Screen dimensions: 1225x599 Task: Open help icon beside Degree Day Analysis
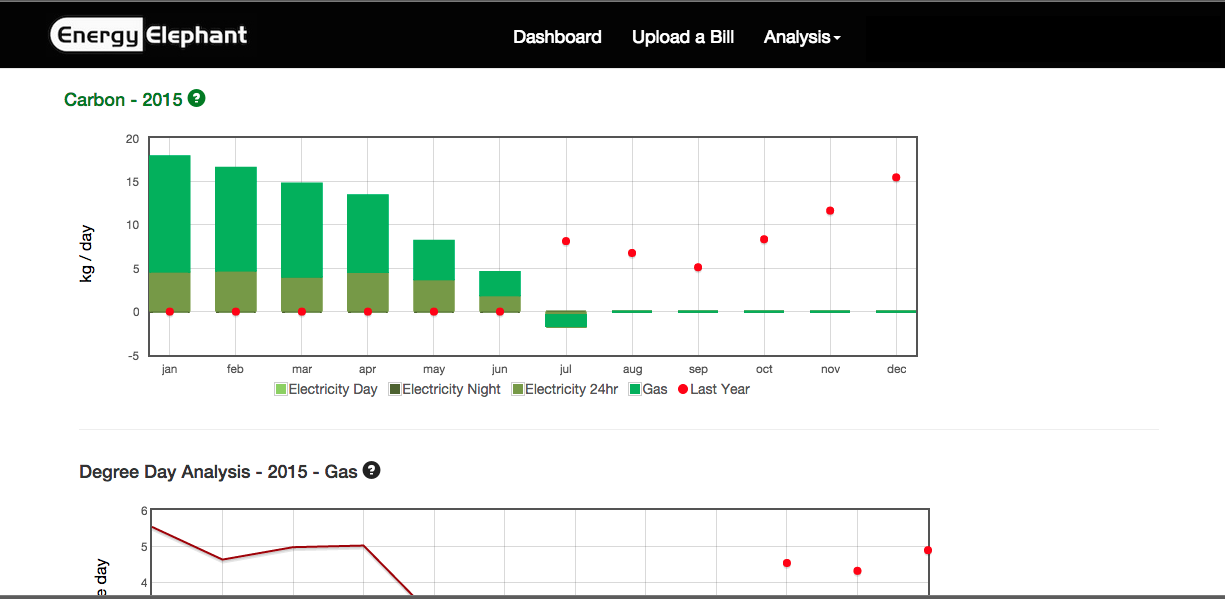coord(372,470)
